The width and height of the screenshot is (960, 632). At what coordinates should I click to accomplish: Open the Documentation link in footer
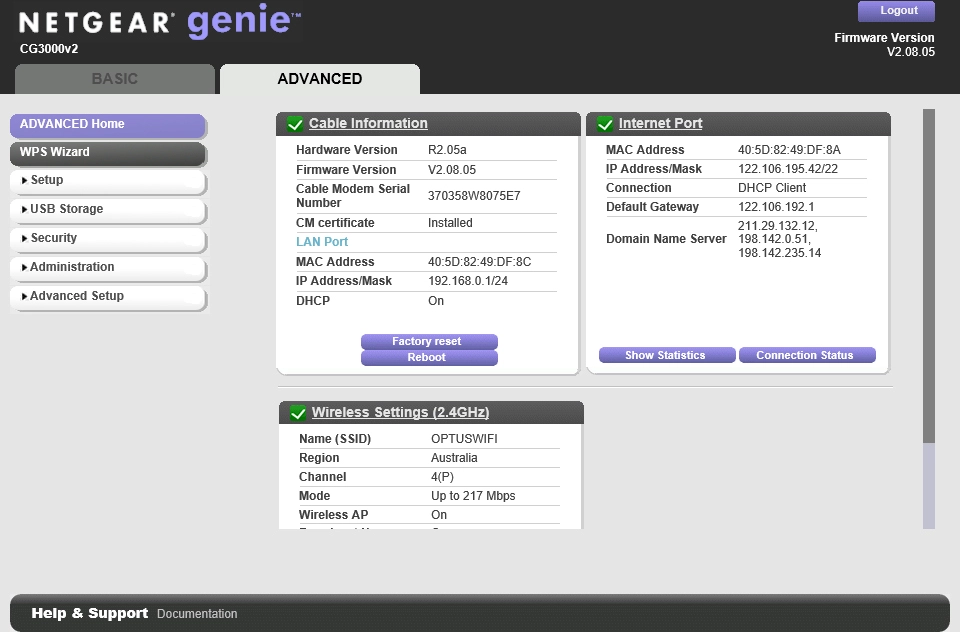(x=197, y=614)
